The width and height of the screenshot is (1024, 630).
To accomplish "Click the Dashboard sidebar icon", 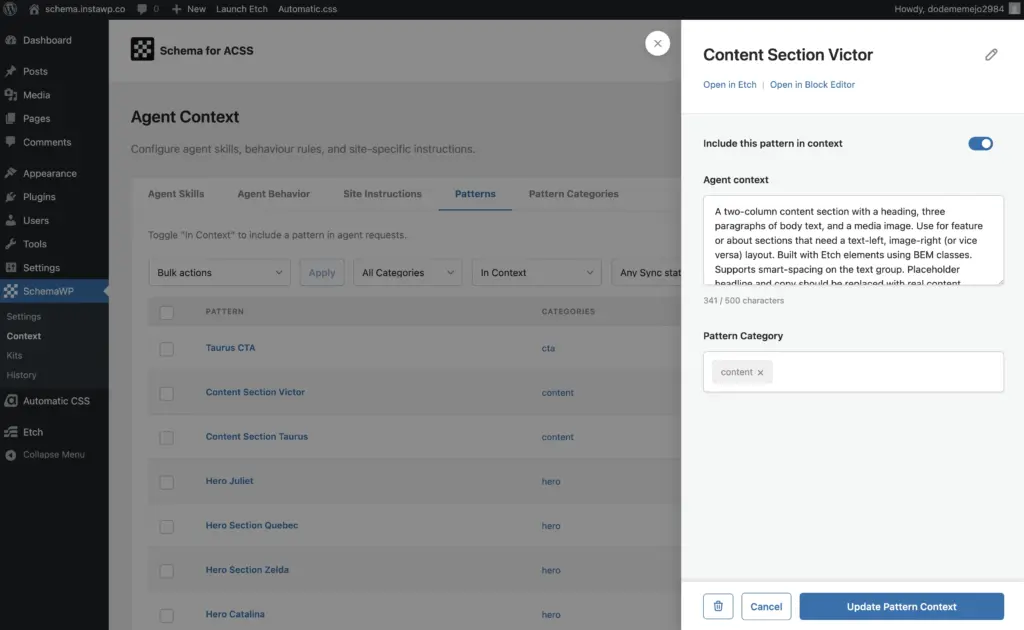I will [10, 40].
